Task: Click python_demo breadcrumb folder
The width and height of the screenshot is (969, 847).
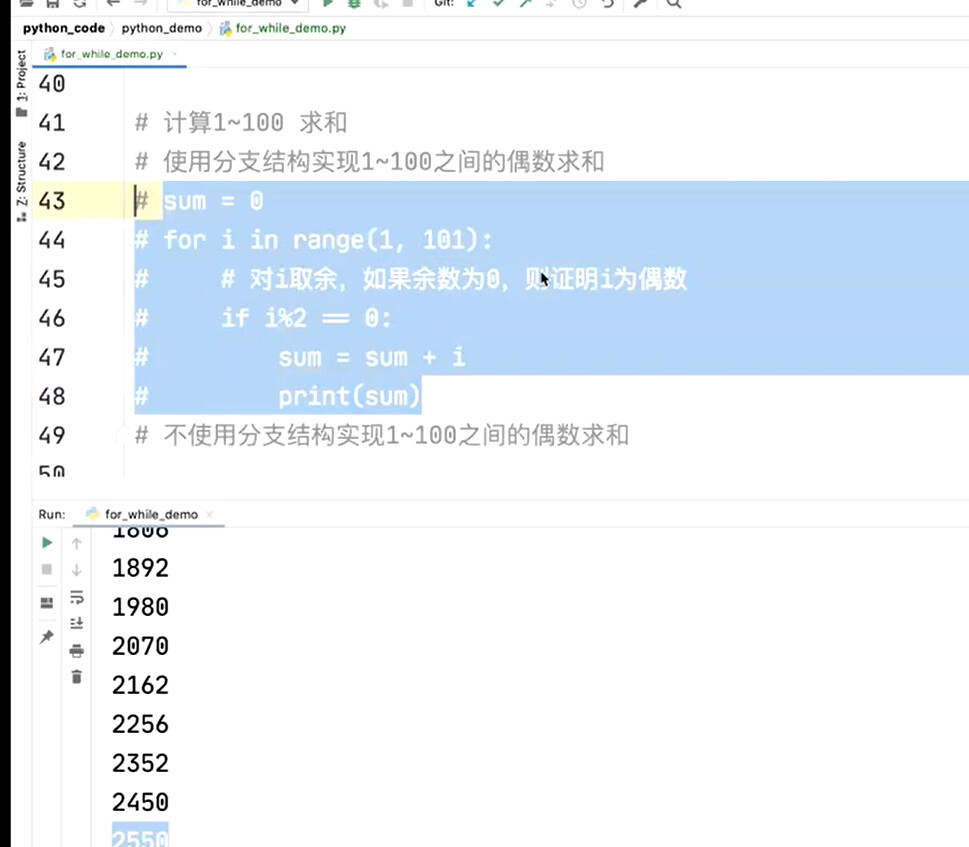Action: point(161,28)
